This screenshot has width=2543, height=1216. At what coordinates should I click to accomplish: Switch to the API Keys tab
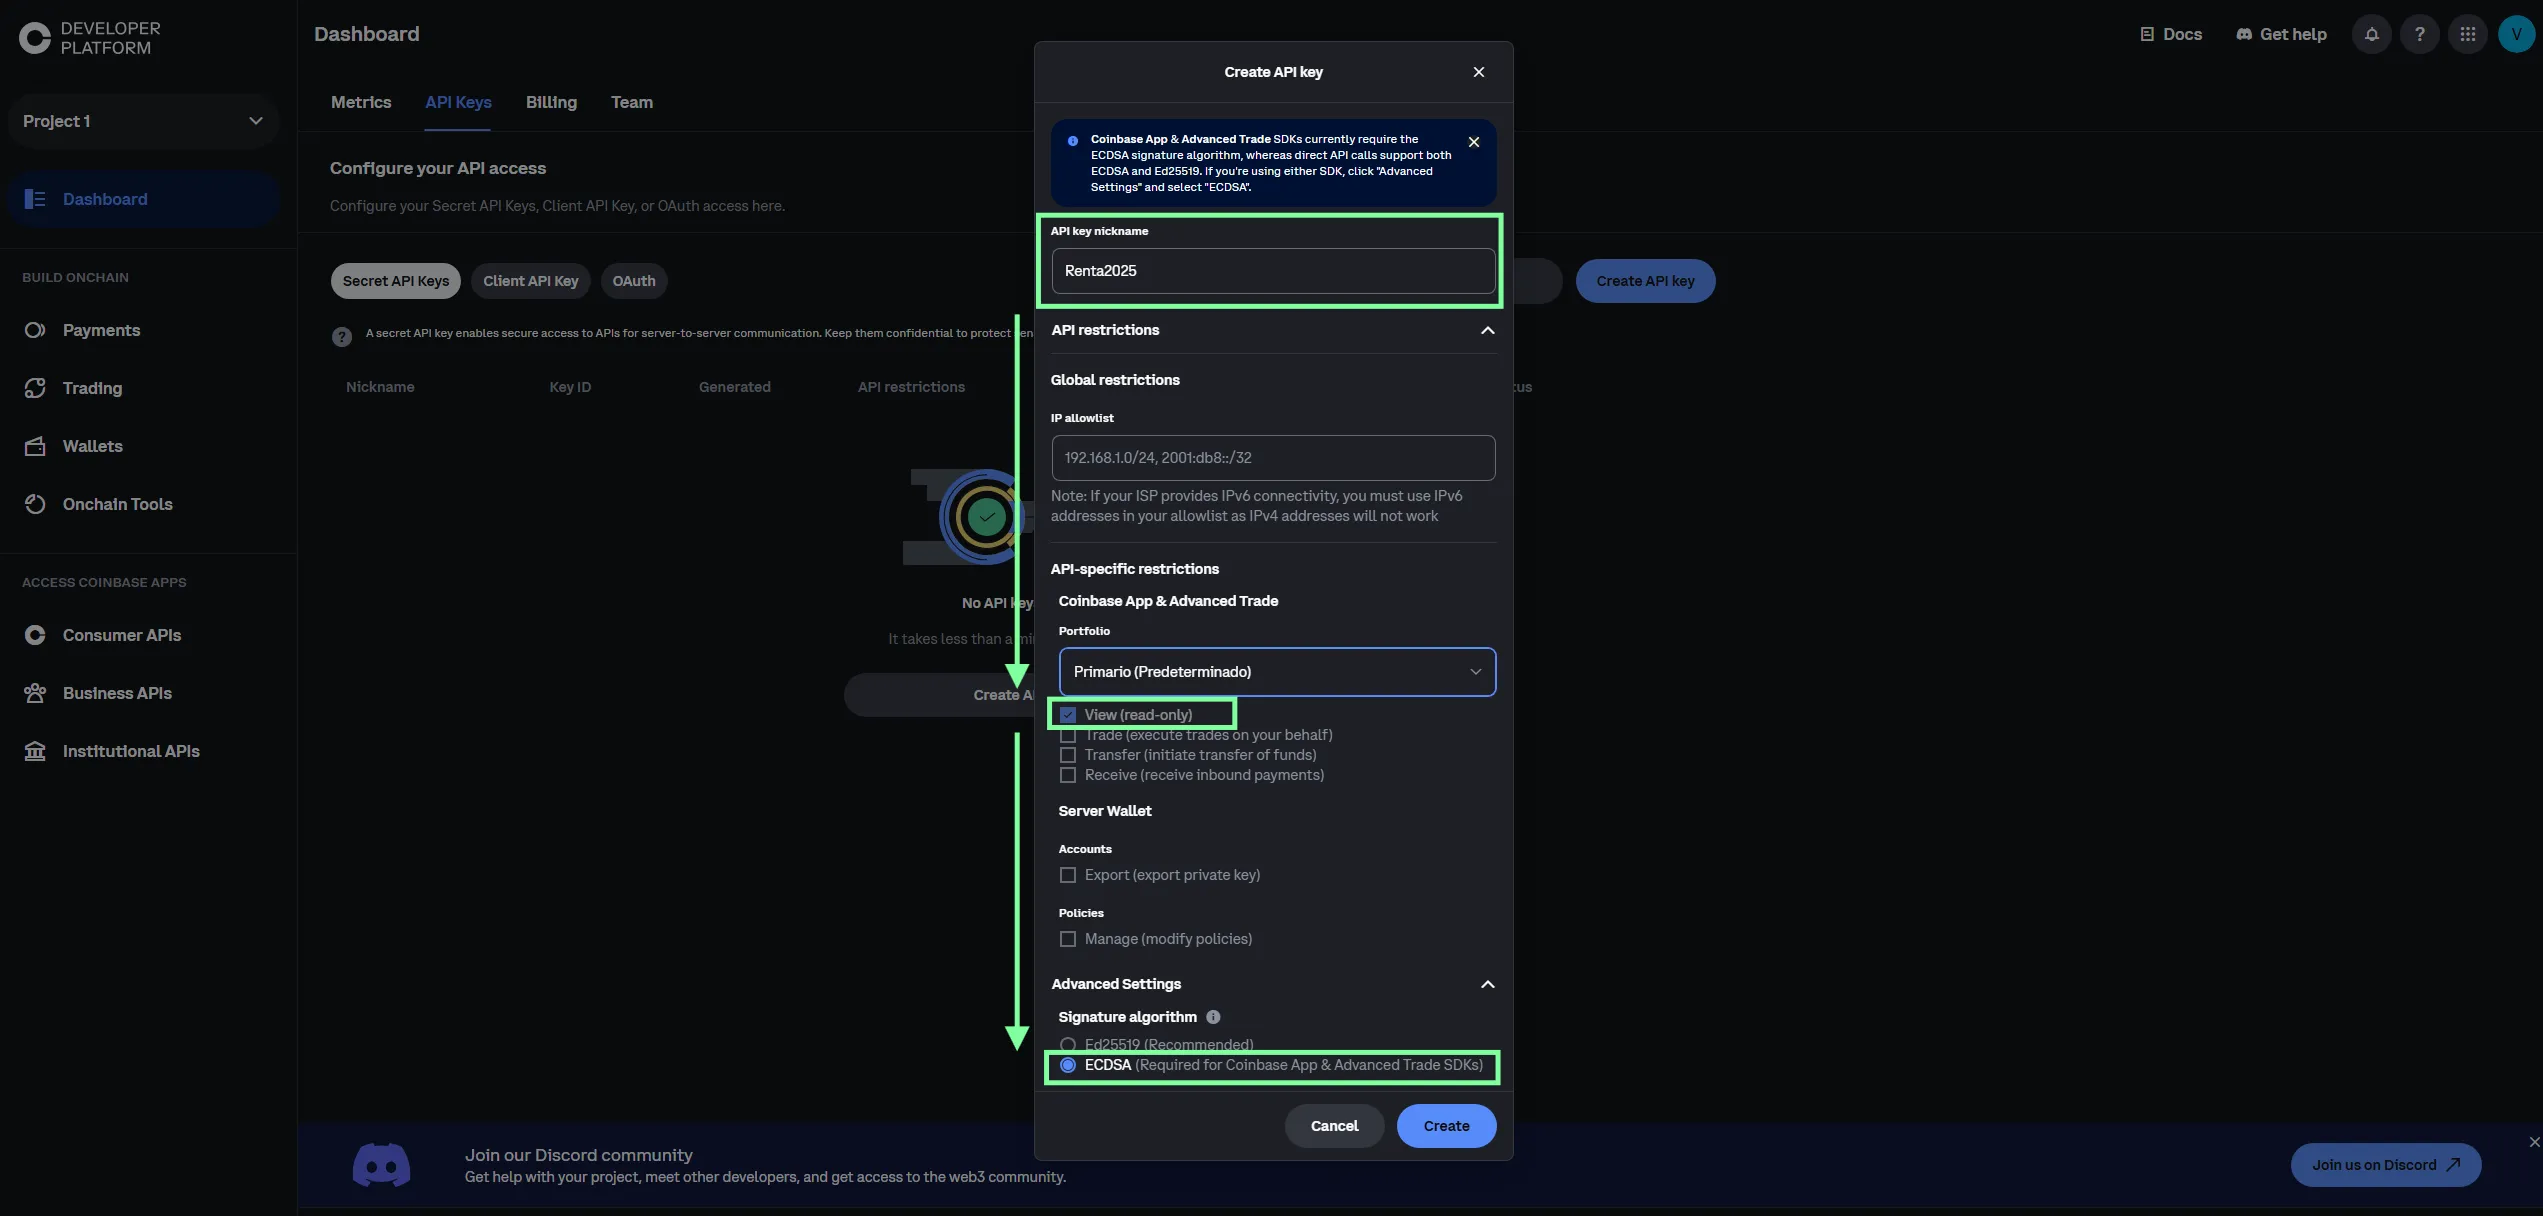coord(458,102)
